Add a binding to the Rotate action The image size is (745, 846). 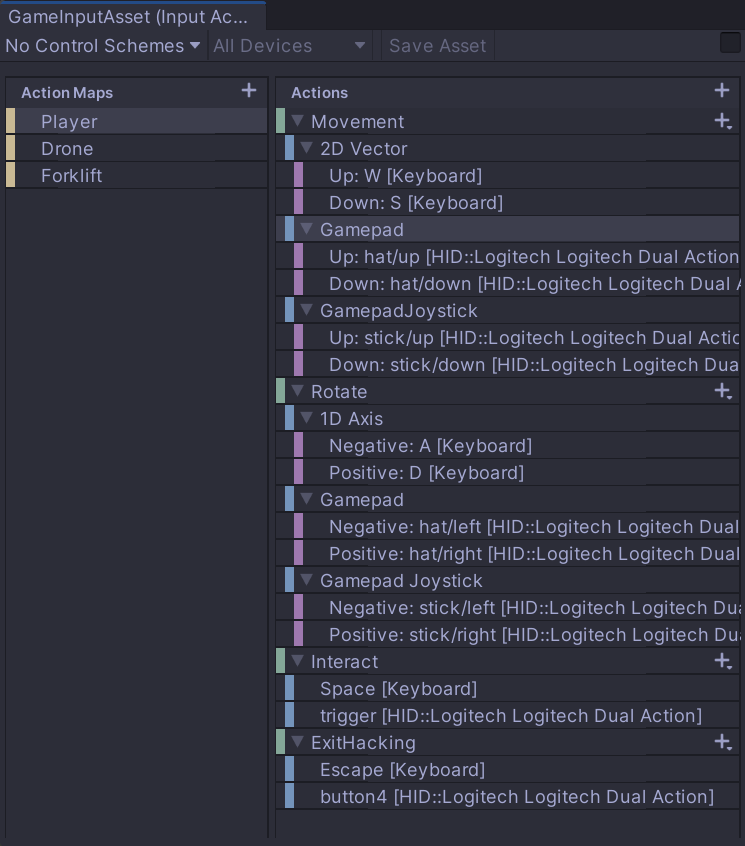[721, 391]
